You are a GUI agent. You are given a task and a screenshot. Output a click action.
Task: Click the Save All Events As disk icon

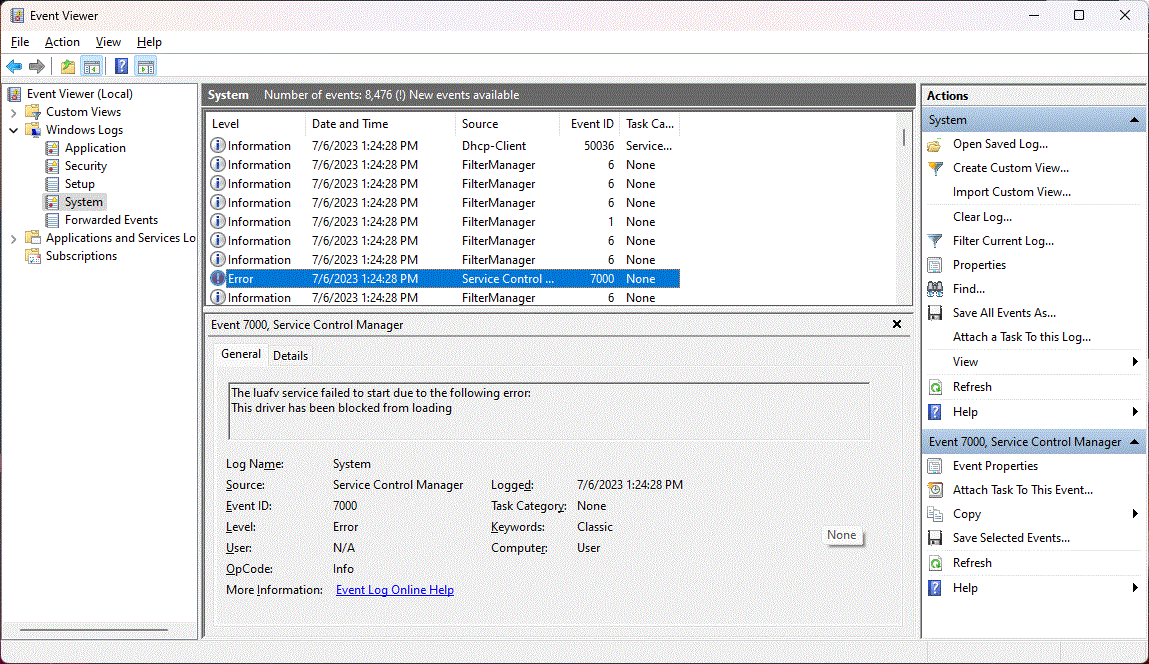click(935, 314)
